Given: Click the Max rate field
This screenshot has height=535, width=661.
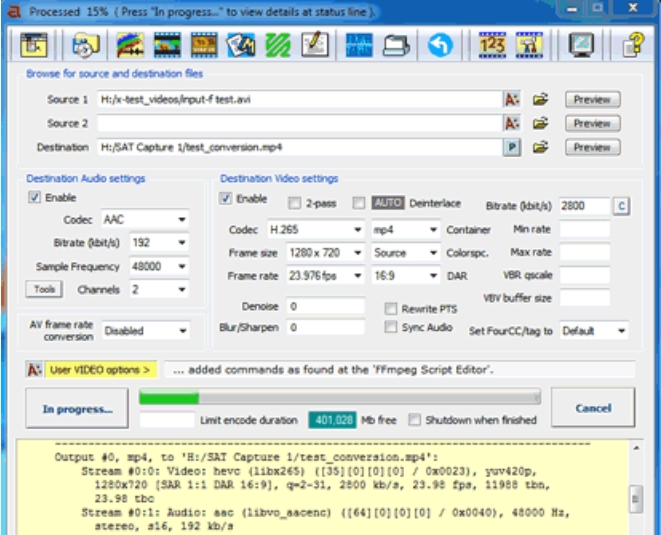Looking at the screenshot, I should 585,253.
